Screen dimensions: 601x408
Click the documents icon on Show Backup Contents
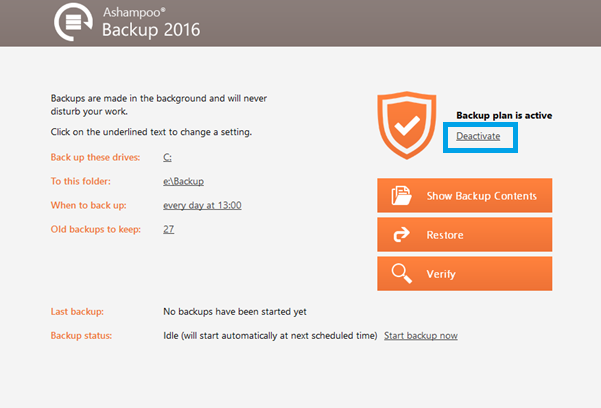coord(401,196)
